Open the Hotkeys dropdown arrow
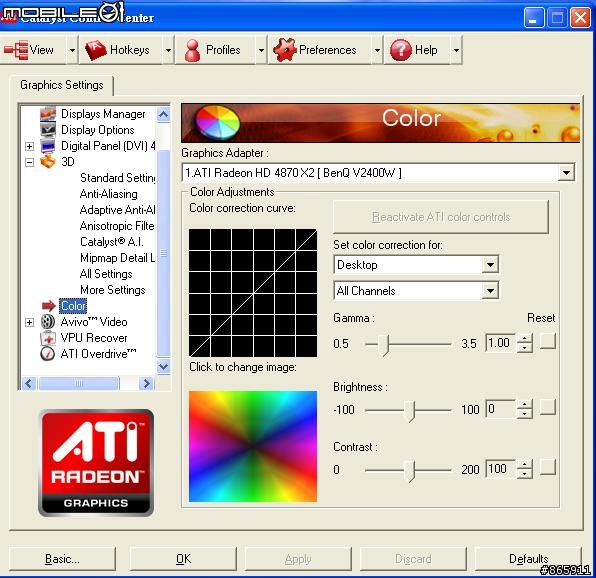Screen dimensions: 596x578 (168, 50)
